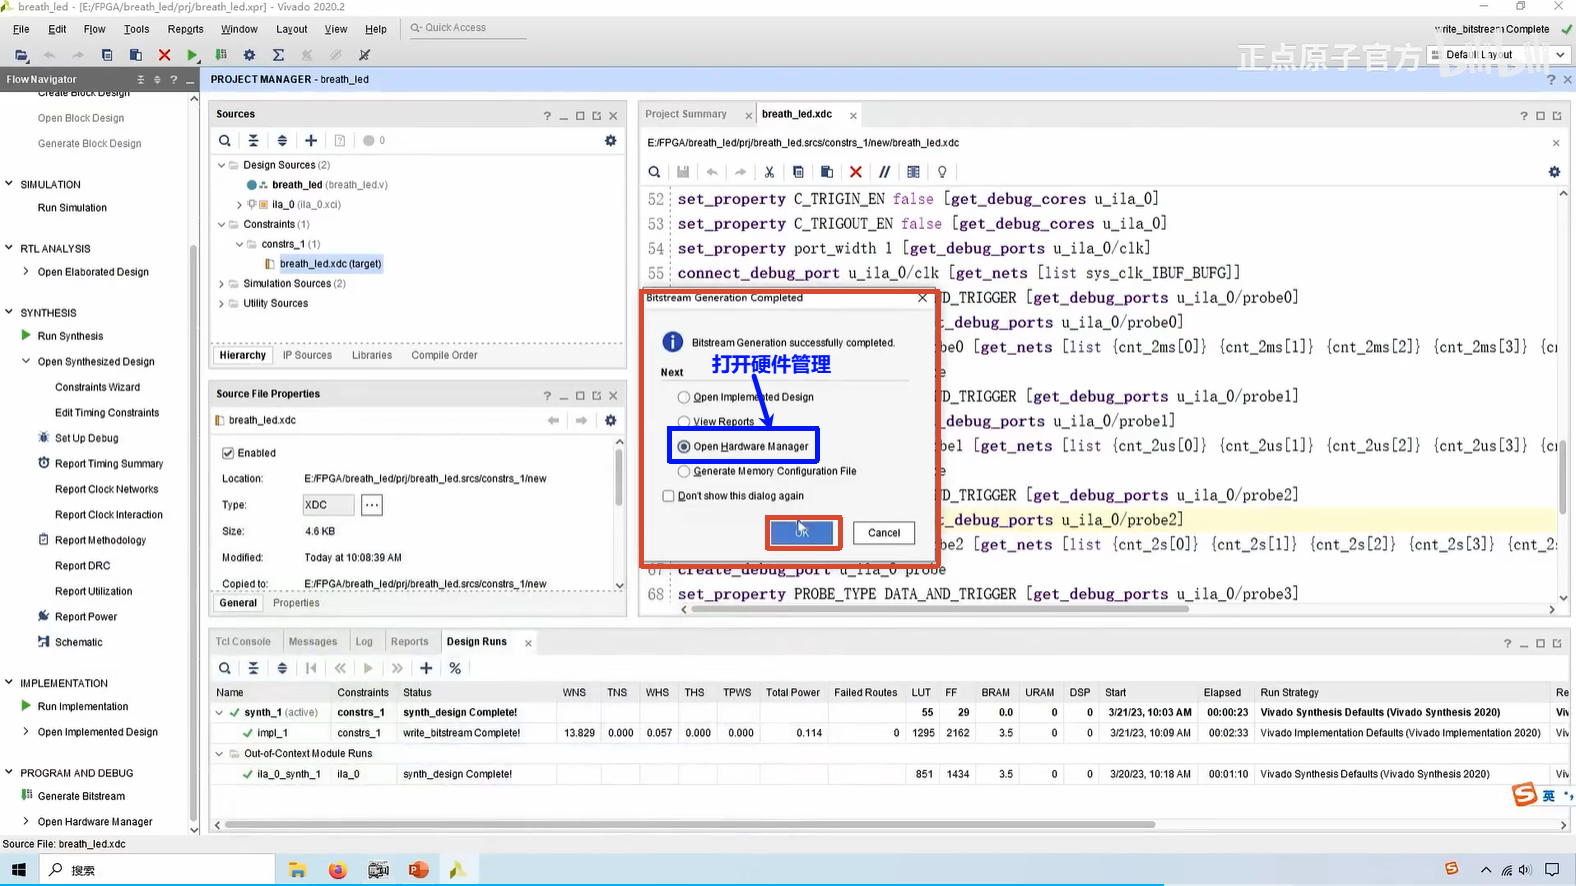
Task: Click the Generate Bitstream toolbar icon
Action: (x=221, y=55)
